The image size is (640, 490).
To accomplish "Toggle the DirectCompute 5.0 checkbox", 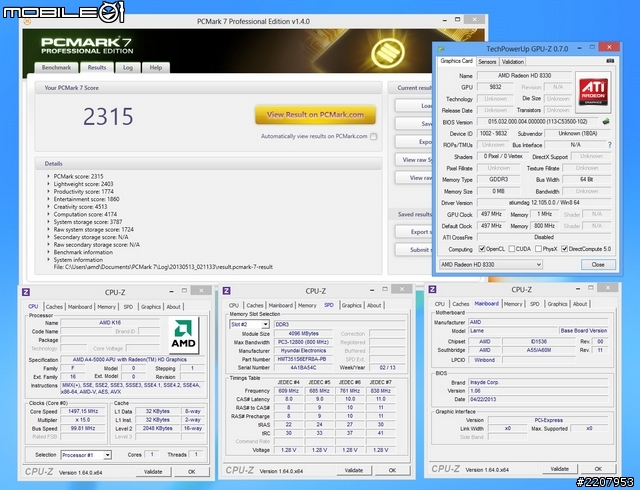I will tap(564, 249).
